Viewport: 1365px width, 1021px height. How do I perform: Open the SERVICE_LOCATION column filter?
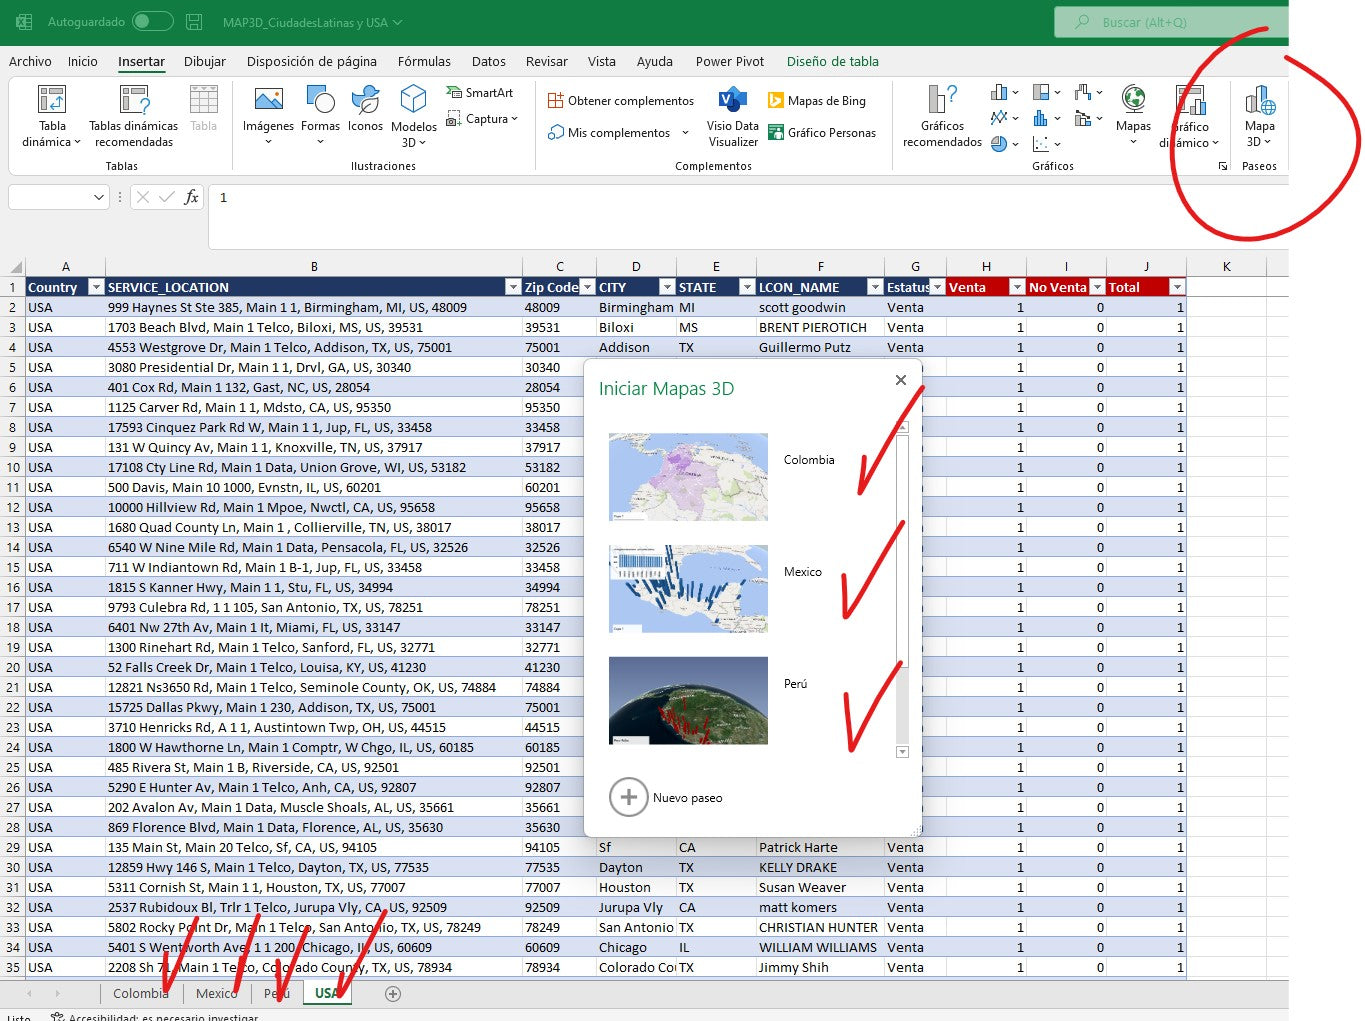pos(513,287)
